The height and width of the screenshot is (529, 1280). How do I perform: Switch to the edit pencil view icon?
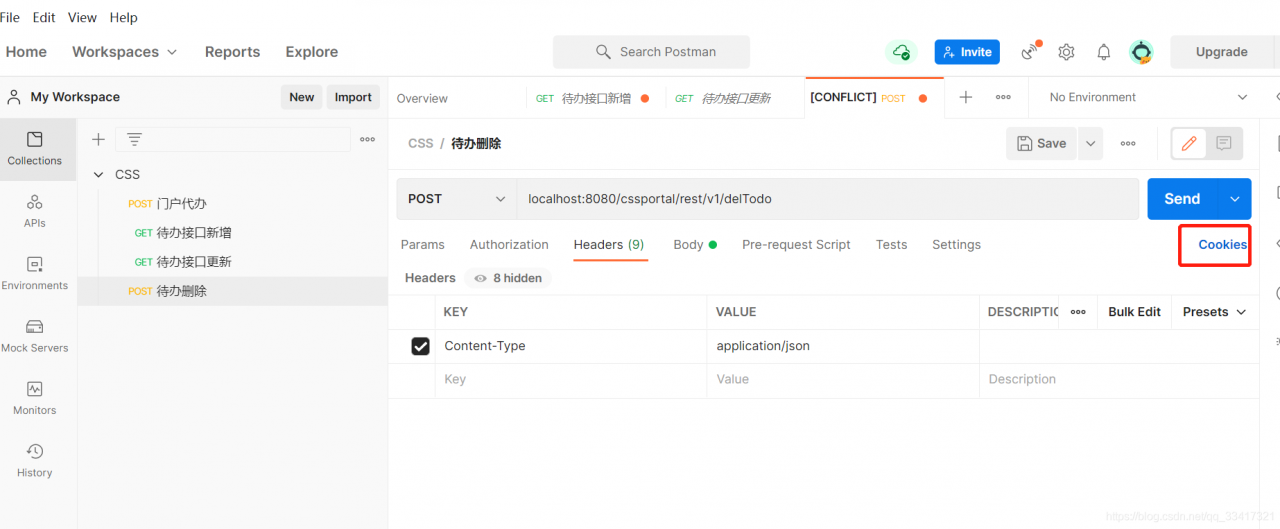pos(1189,144)
